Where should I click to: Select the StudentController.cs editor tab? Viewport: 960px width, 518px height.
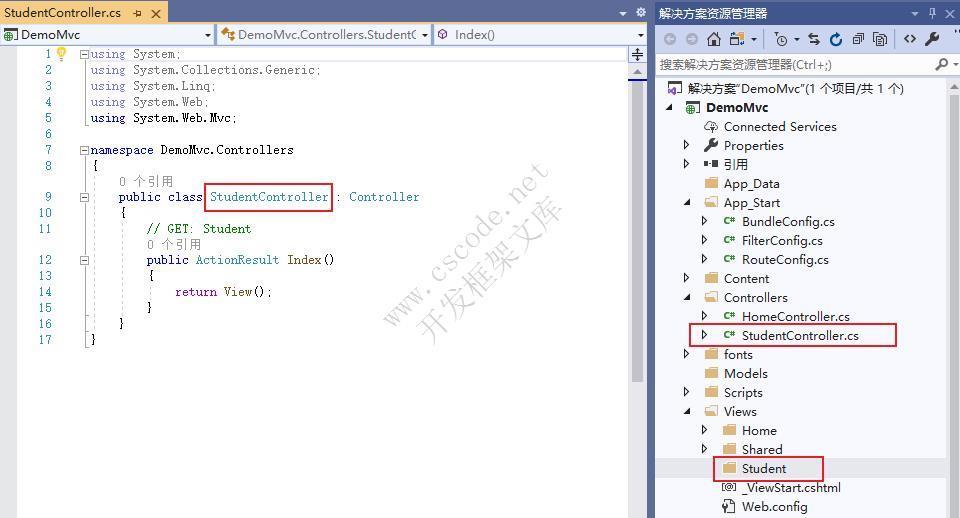click(x=62, y=13)
